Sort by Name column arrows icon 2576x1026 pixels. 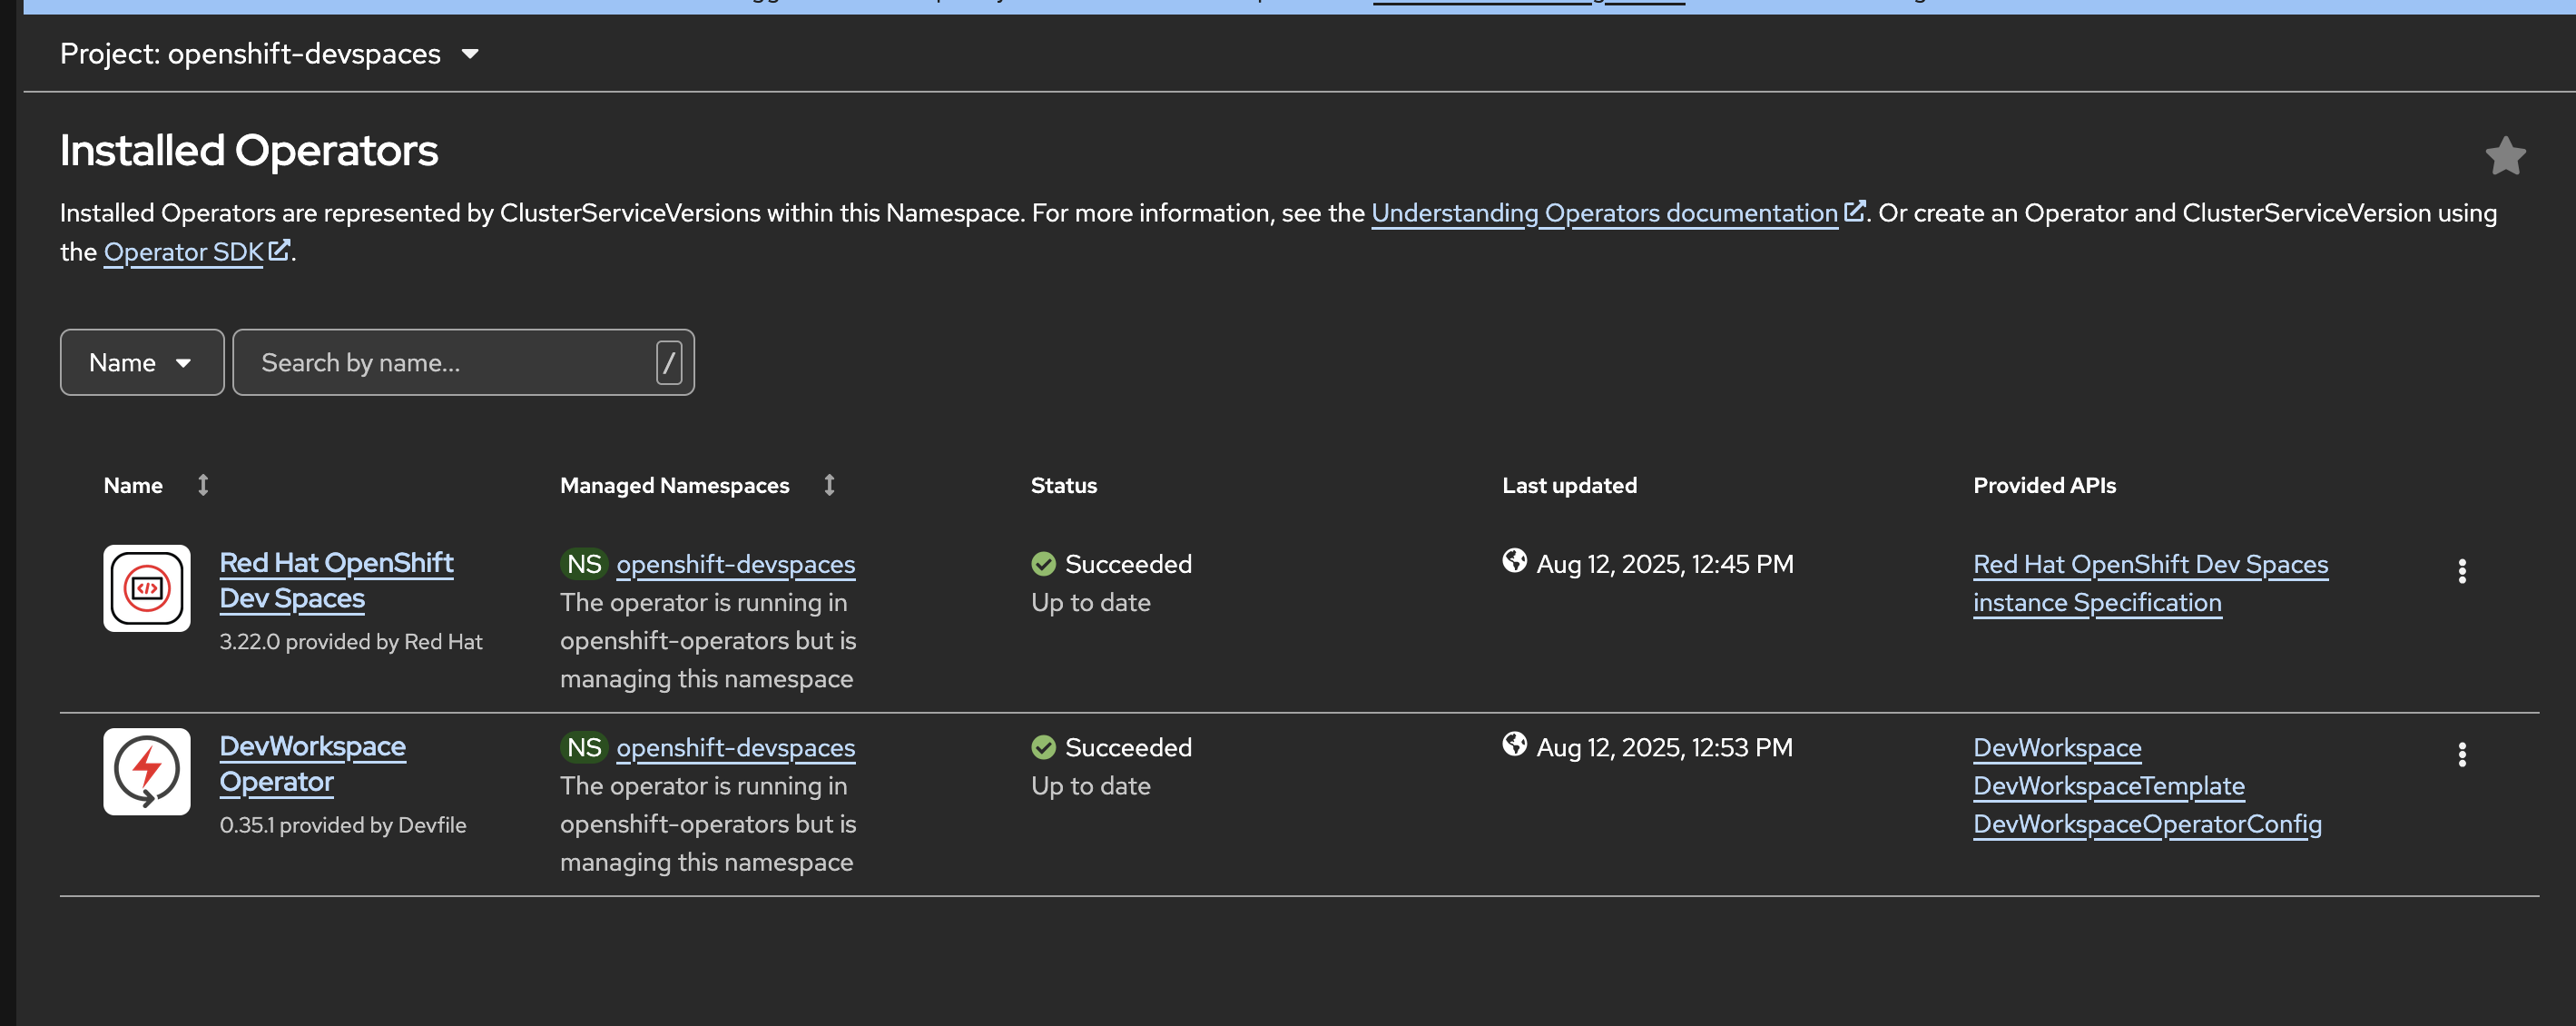203,485
